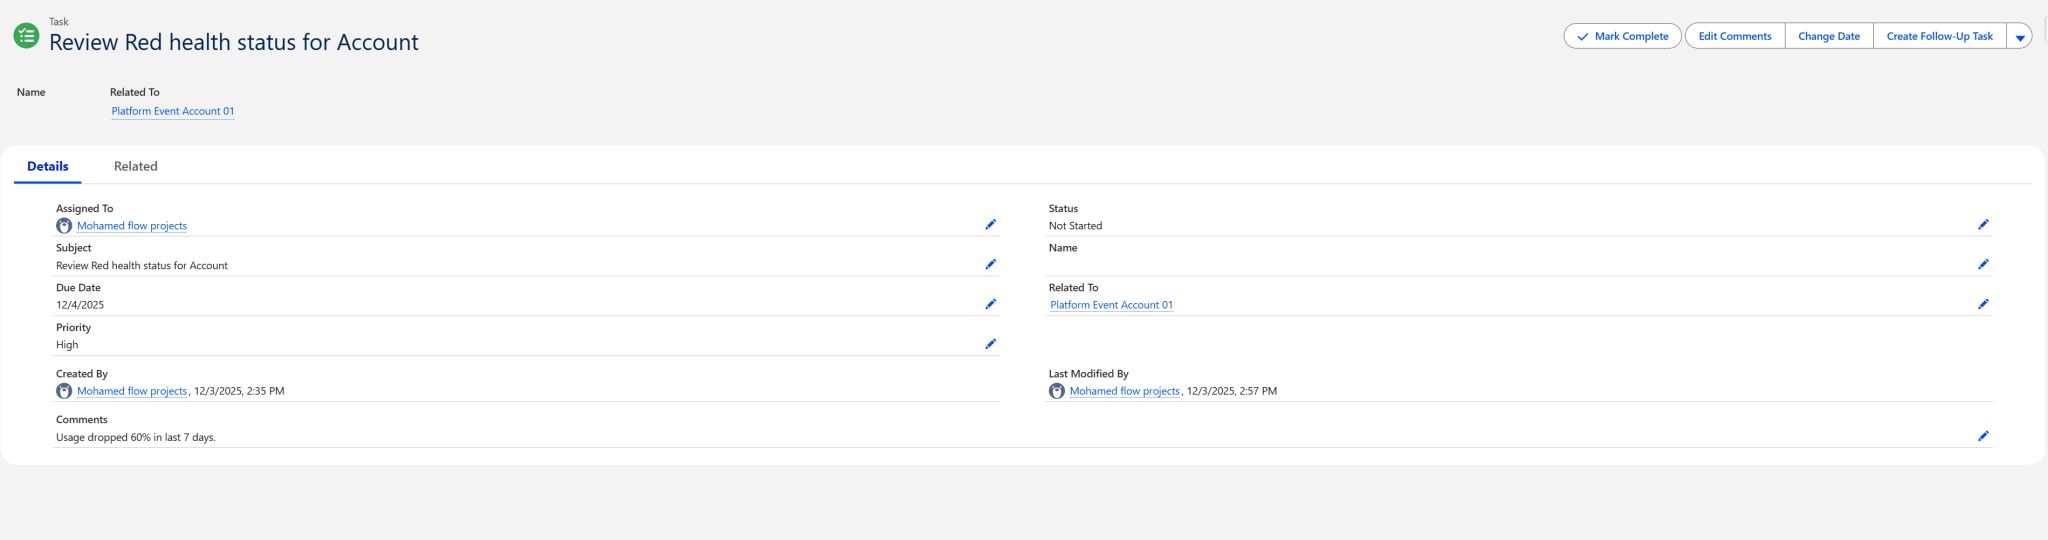Click the comment text about usage dropped 60%
The height and width of the screenshot is (540, 2048).
pyautogui.click(x=136, y=437)
